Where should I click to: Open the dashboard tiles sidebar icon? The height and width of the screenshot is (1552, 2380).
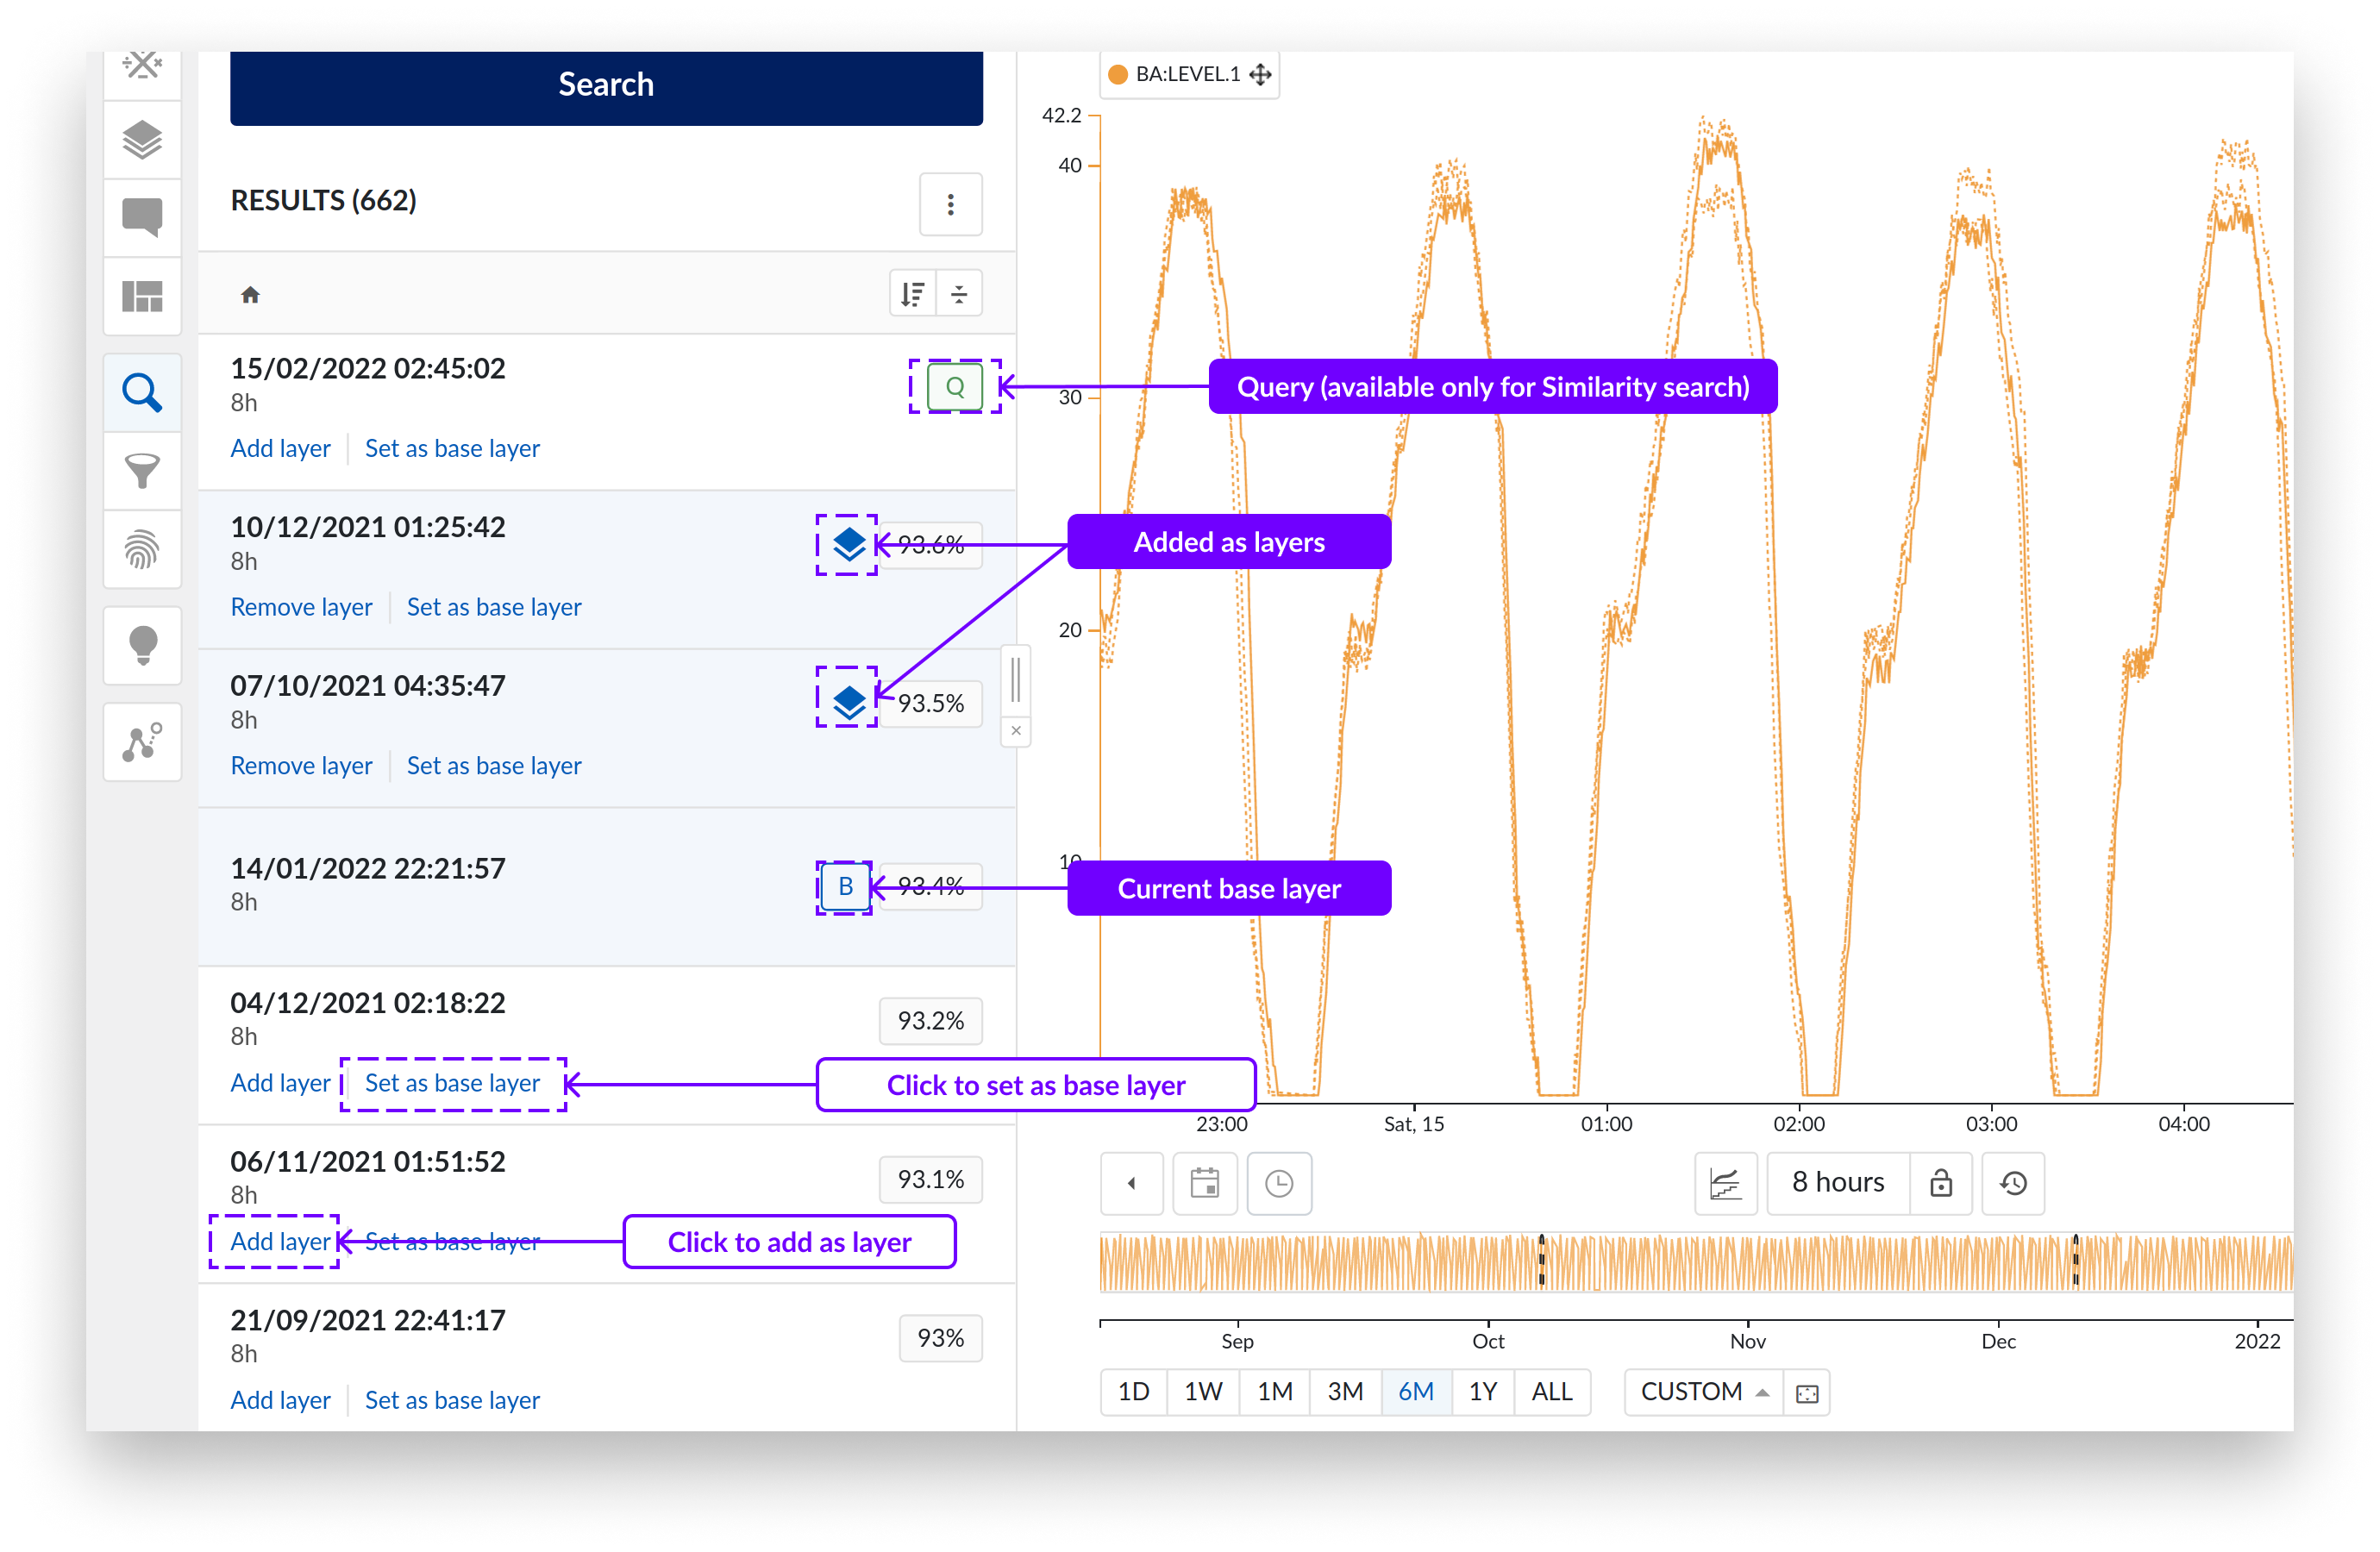[x=142, y=296]
